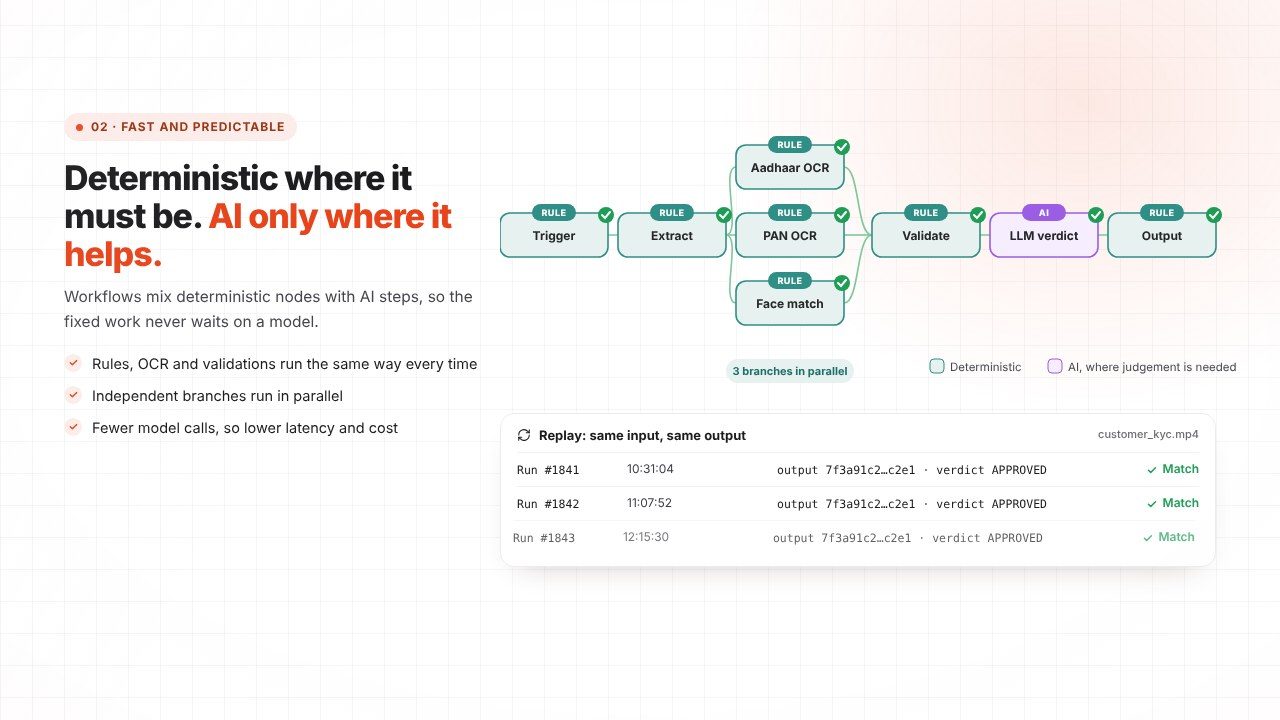Click the timestamp 10:31:04
Screen dimensions: 1280x720
click(x=650, y=469)
